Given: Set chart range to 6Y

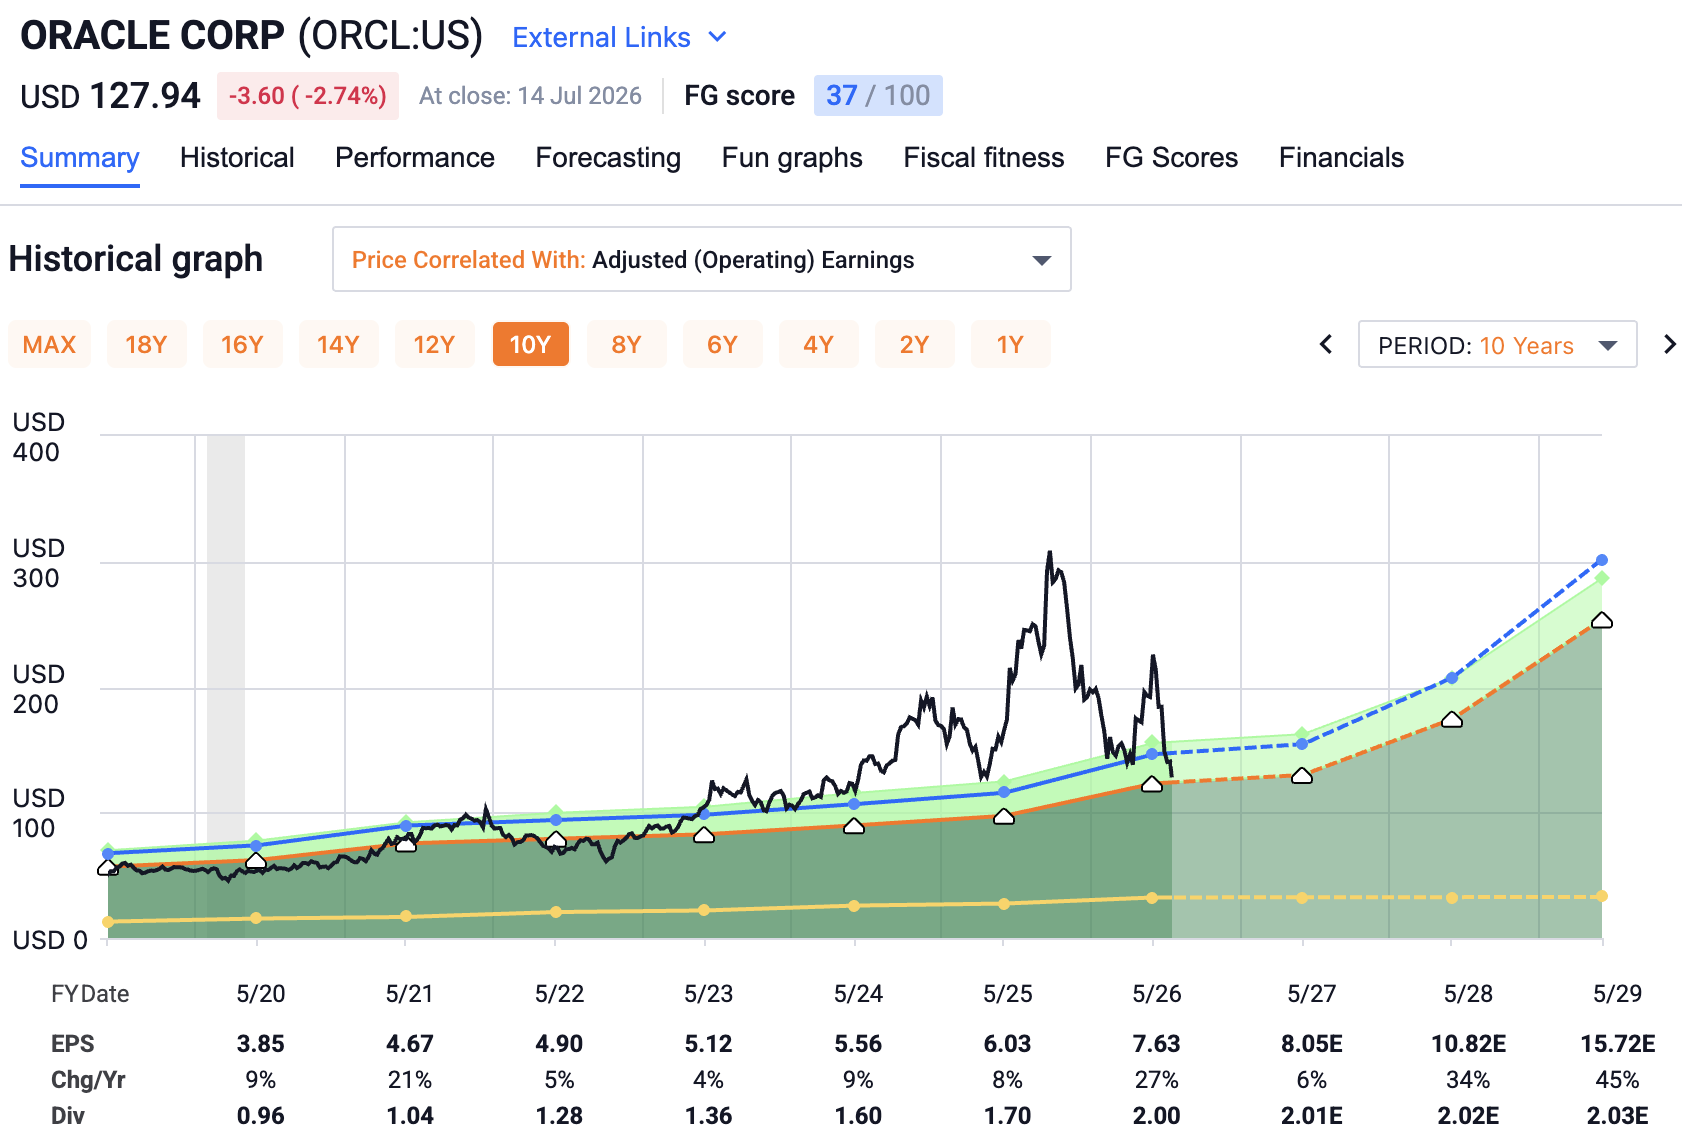Looking at the screenshot, I should tap(722, 344).
